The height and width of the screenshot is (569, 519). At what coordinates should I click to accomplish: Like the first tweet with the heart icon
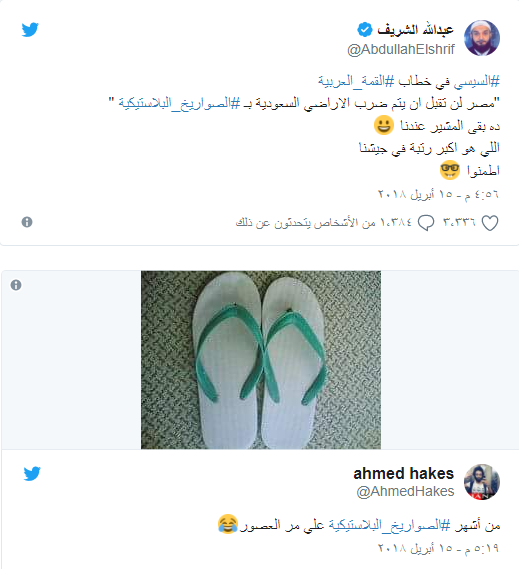click(490, 223)
